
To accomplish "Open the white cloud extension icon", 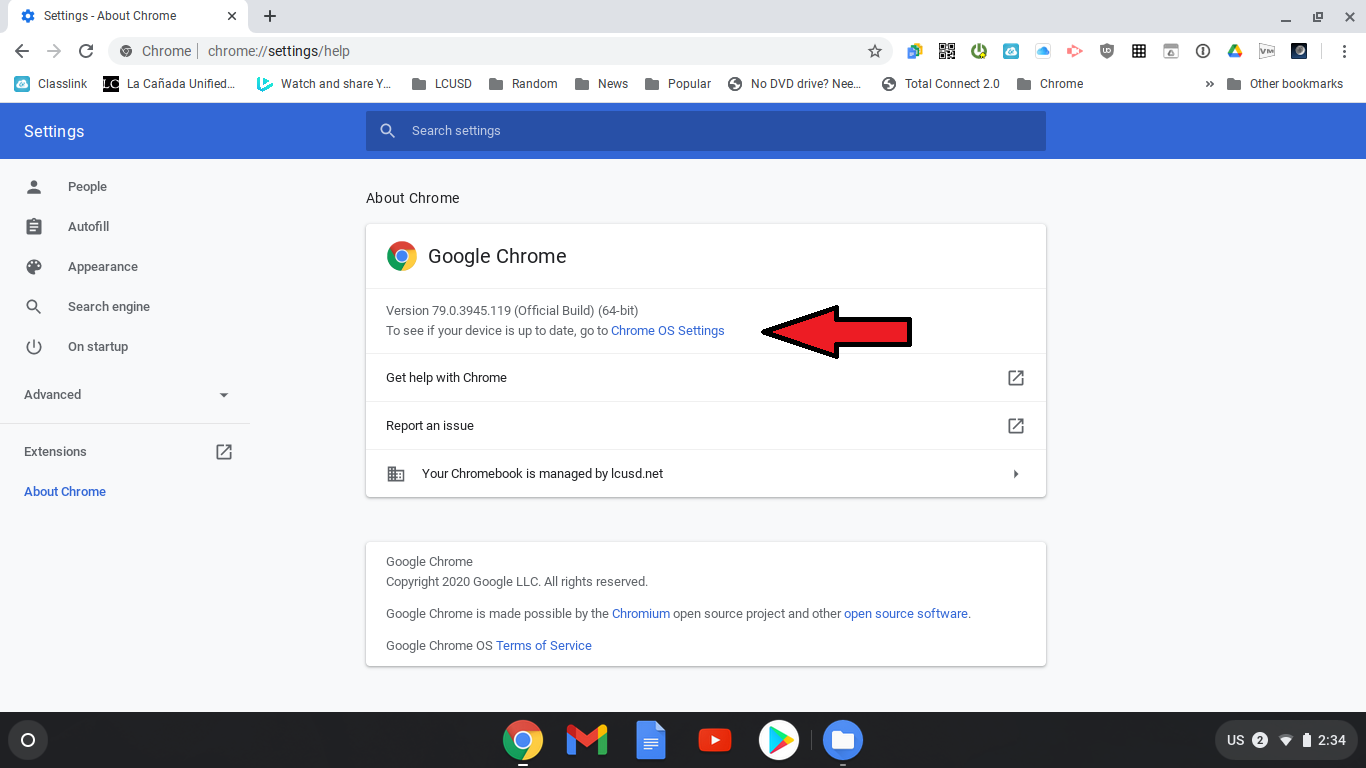I will [x=1042, y=51].
